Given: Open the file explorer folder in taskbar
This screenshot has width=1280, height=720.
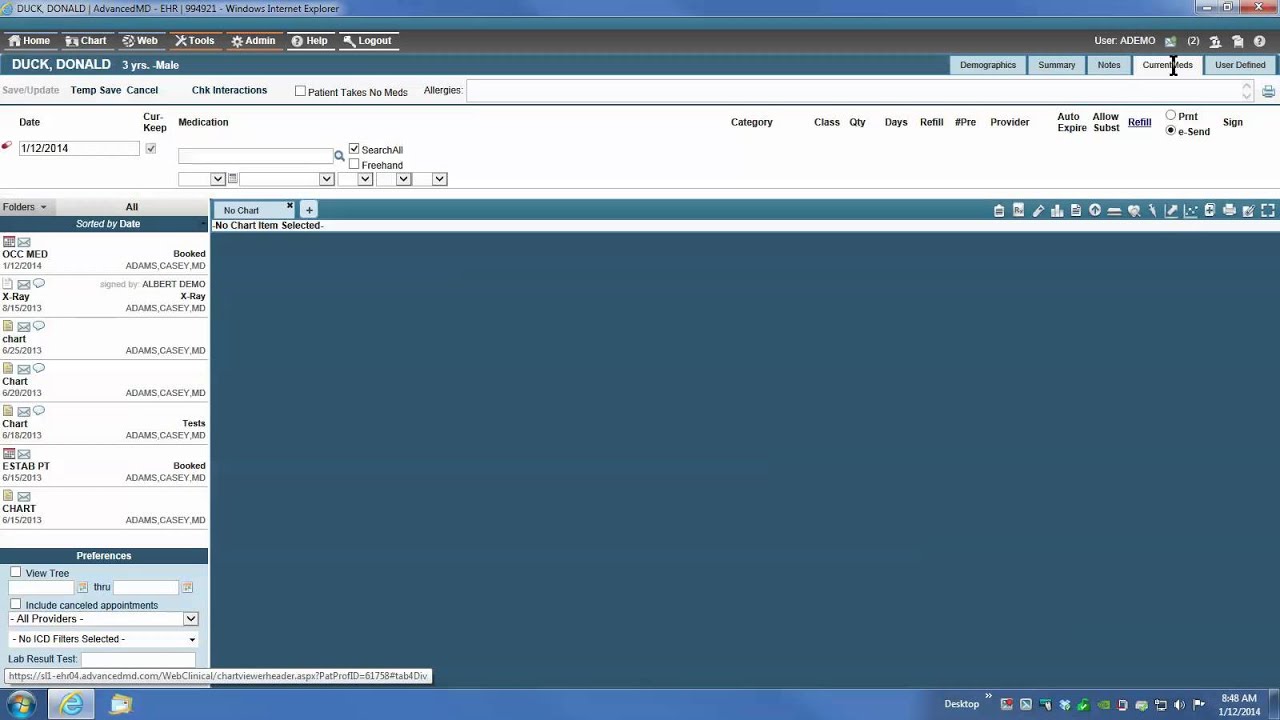Looking at the screenshot, I should [x=121, y=704].
